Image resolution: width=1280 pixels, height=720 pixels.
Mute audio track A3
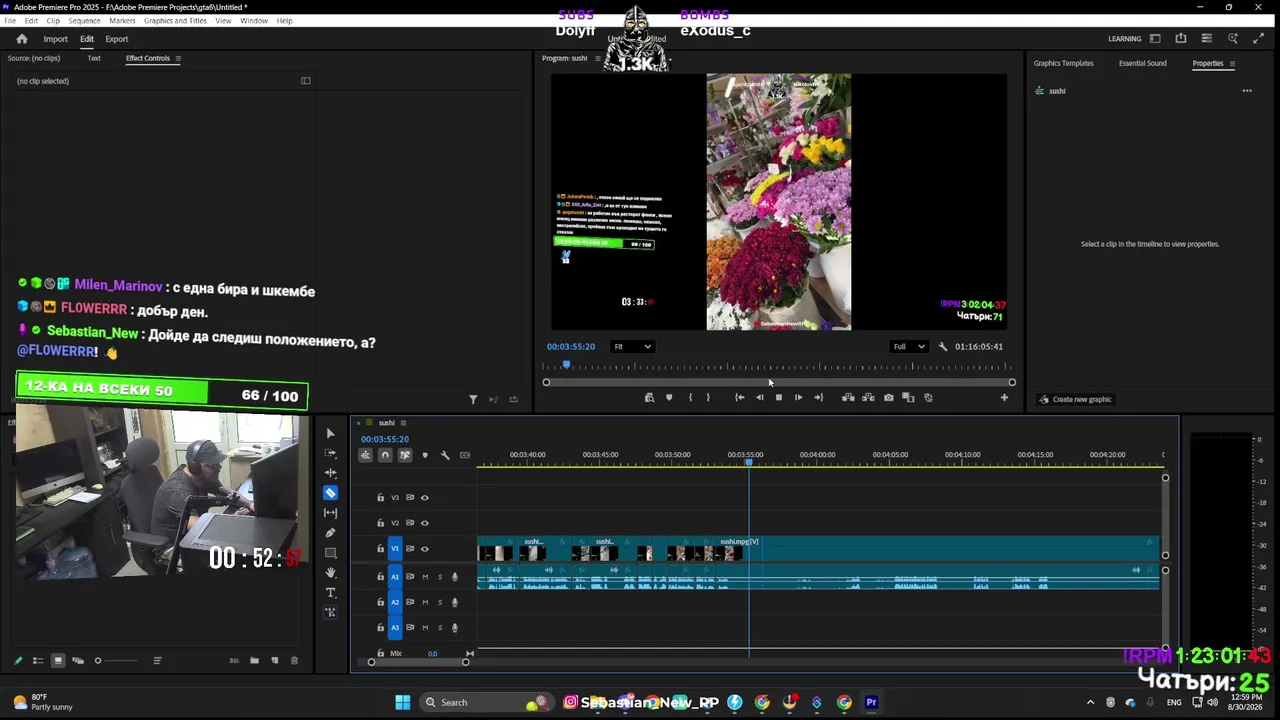tap(425, 628)
